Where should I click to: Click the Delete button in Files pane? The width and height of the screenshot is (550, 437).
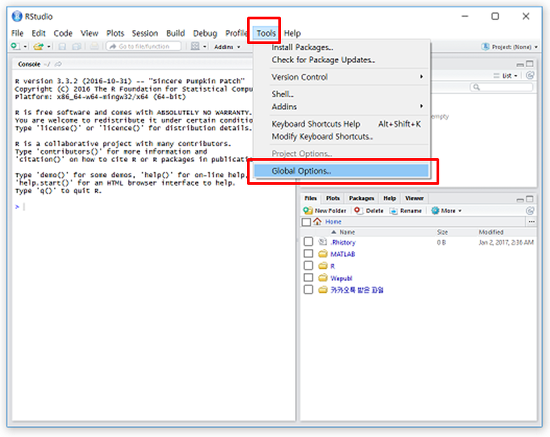369,210
